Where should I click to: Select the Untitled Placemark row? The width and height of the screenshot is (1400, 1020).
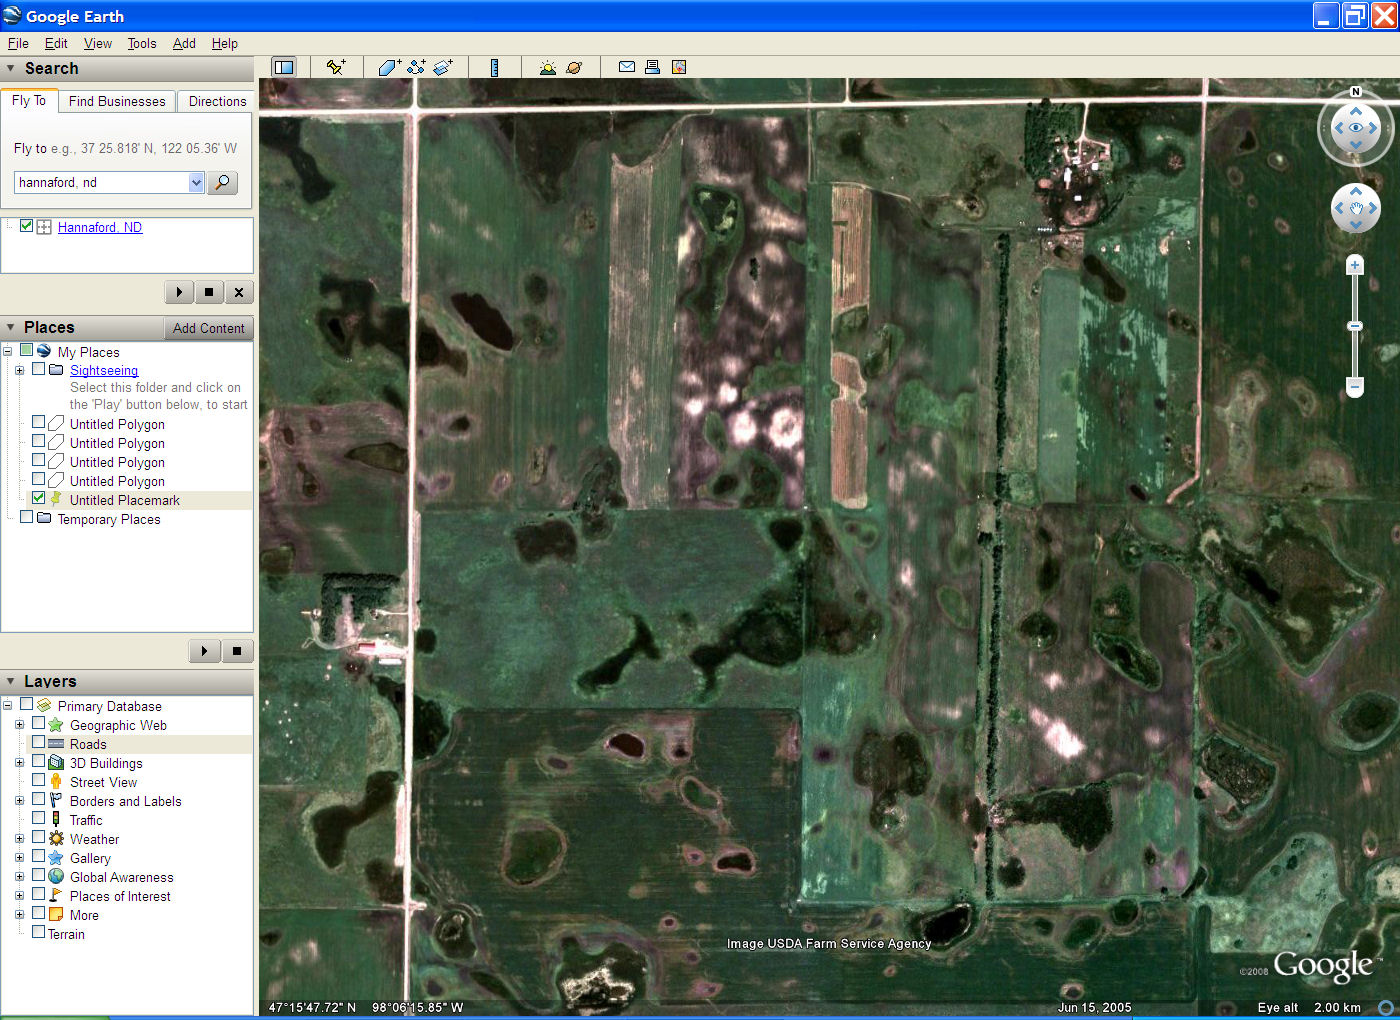(125, 500)
